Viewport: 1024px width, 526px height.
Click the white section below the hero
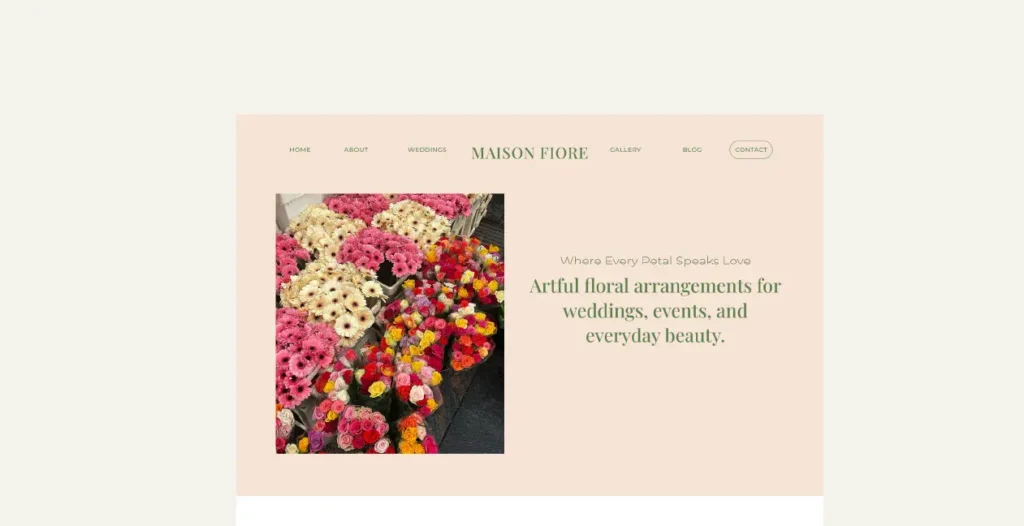pos(530,511)
